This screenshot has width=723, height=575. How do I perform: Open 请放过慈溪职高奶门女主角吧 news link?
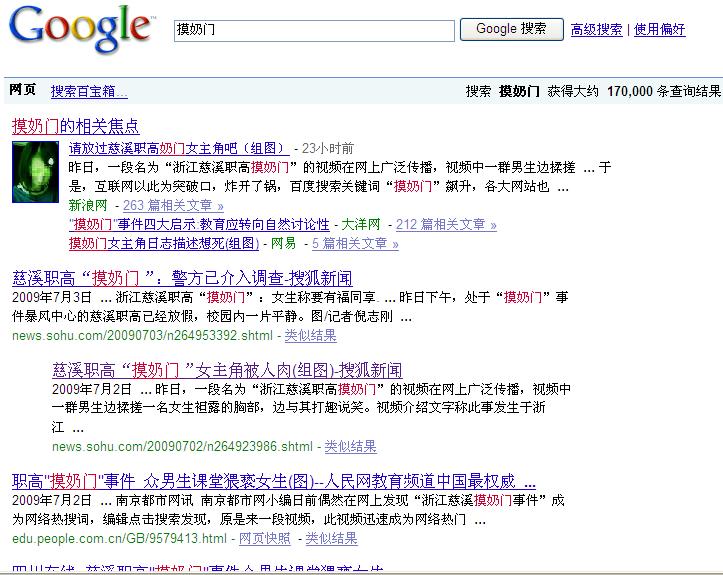click(x=179, y=148)
